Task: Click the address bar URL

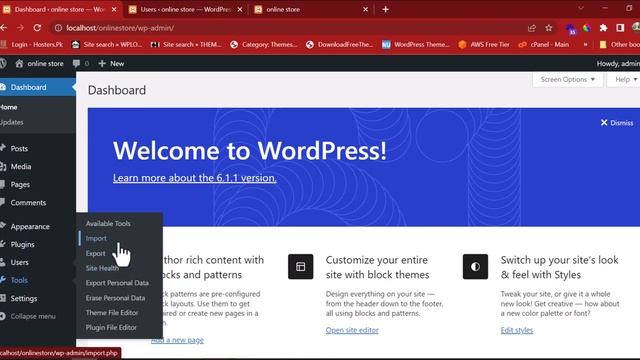Action: coord(120,28)
